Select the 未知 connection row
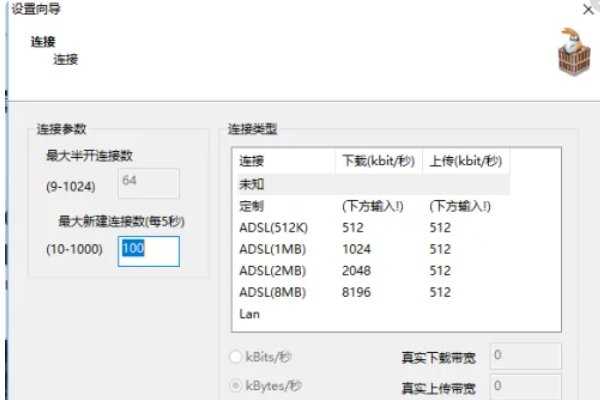This screenshot has height=400, width=600. pos(373,184)
